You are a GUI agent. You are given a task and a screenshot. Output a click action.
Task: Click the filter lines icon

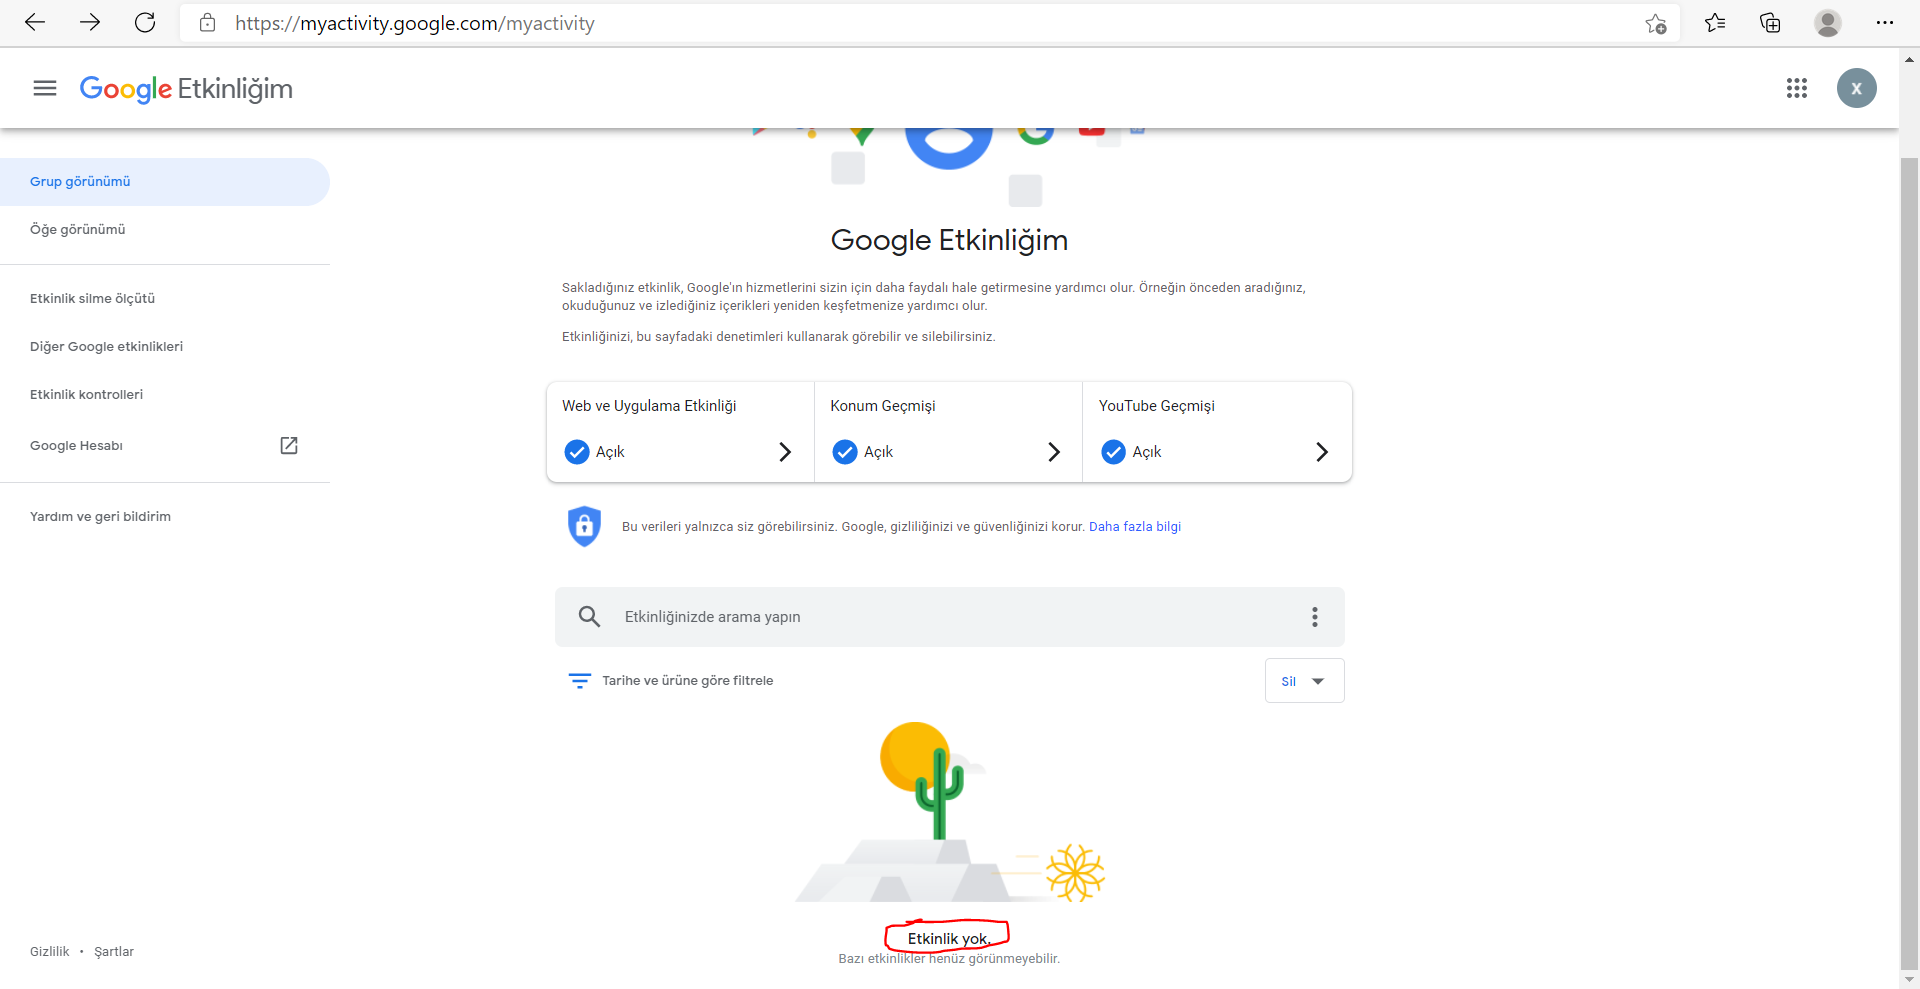click(580, 681)
